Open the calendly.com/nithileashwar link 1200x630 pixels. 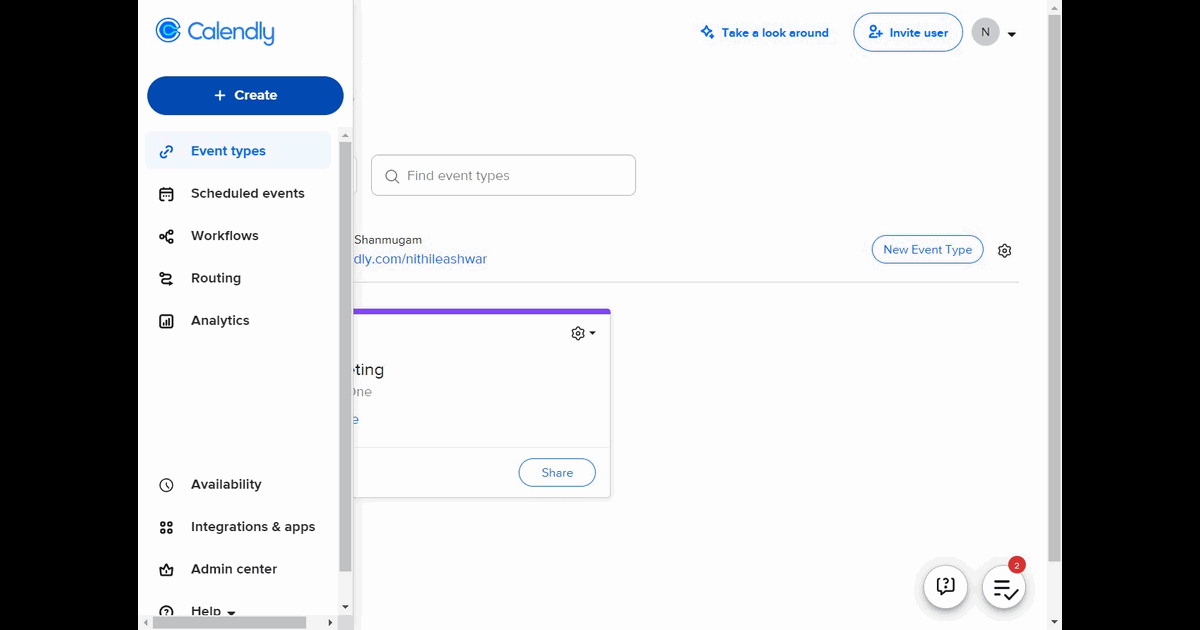click(421, 259)
